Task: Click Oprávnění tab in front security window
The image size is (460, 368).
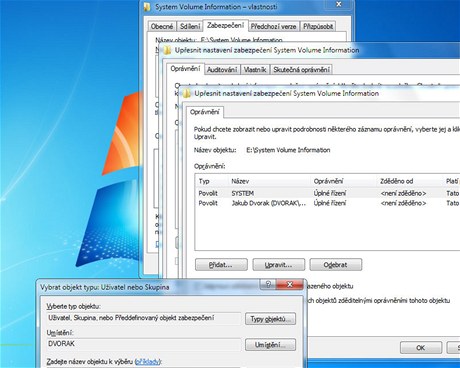Action: tap(205, 112)
